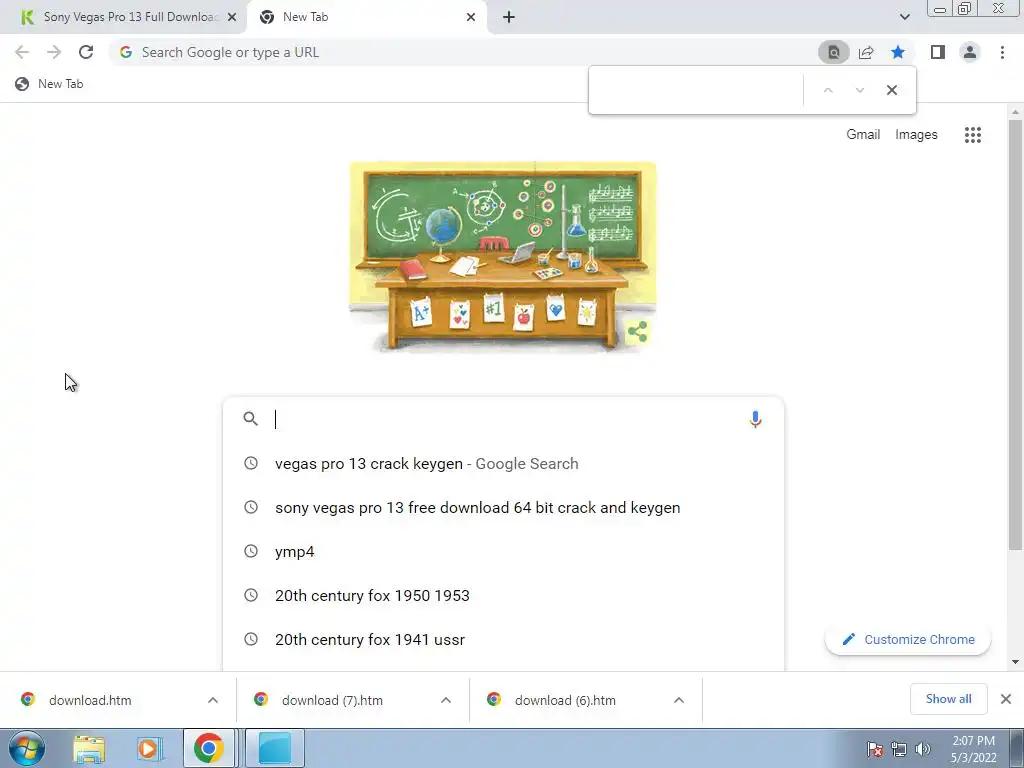Click the blue taskbar application button
The image size is (1024, 768).
click(275, 748)
